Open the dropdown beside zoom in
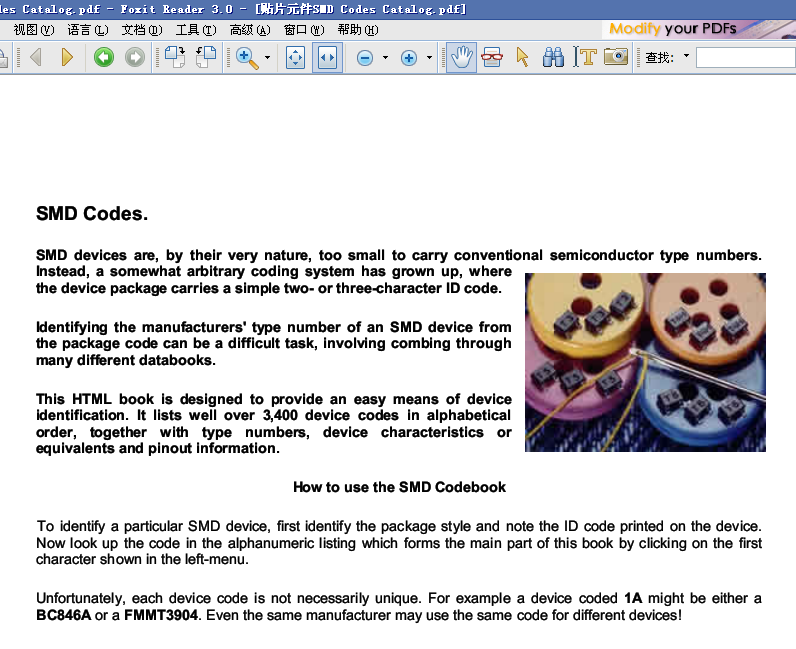The width and height of the screenshot is (796, 649). pos(429,57)
